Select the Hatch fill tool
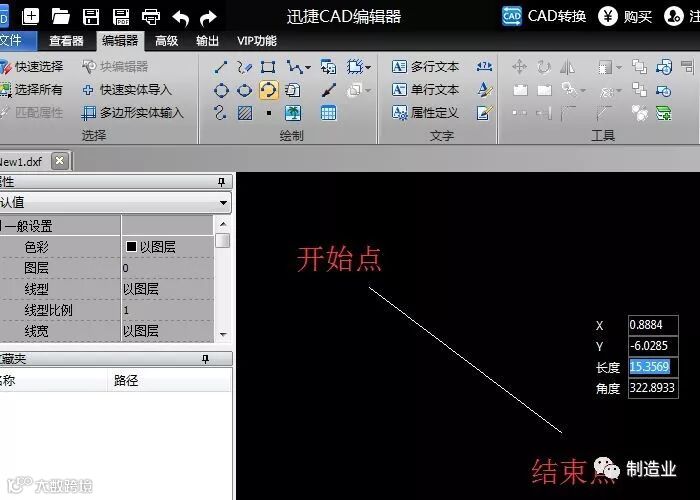The image size is (700, 500). click(245, 113)
